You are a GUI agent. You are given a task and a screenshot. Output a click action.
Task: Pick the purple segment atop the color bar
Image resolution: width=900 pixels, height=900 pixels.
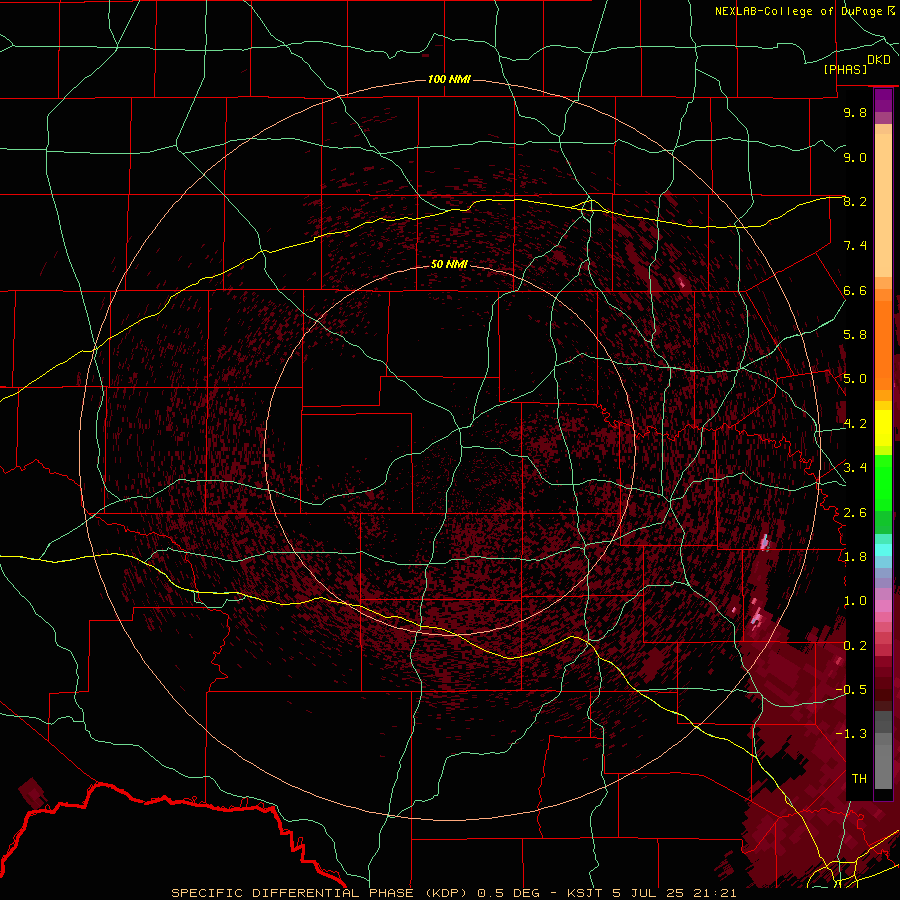pyautogui.click(x=883, y=101)
